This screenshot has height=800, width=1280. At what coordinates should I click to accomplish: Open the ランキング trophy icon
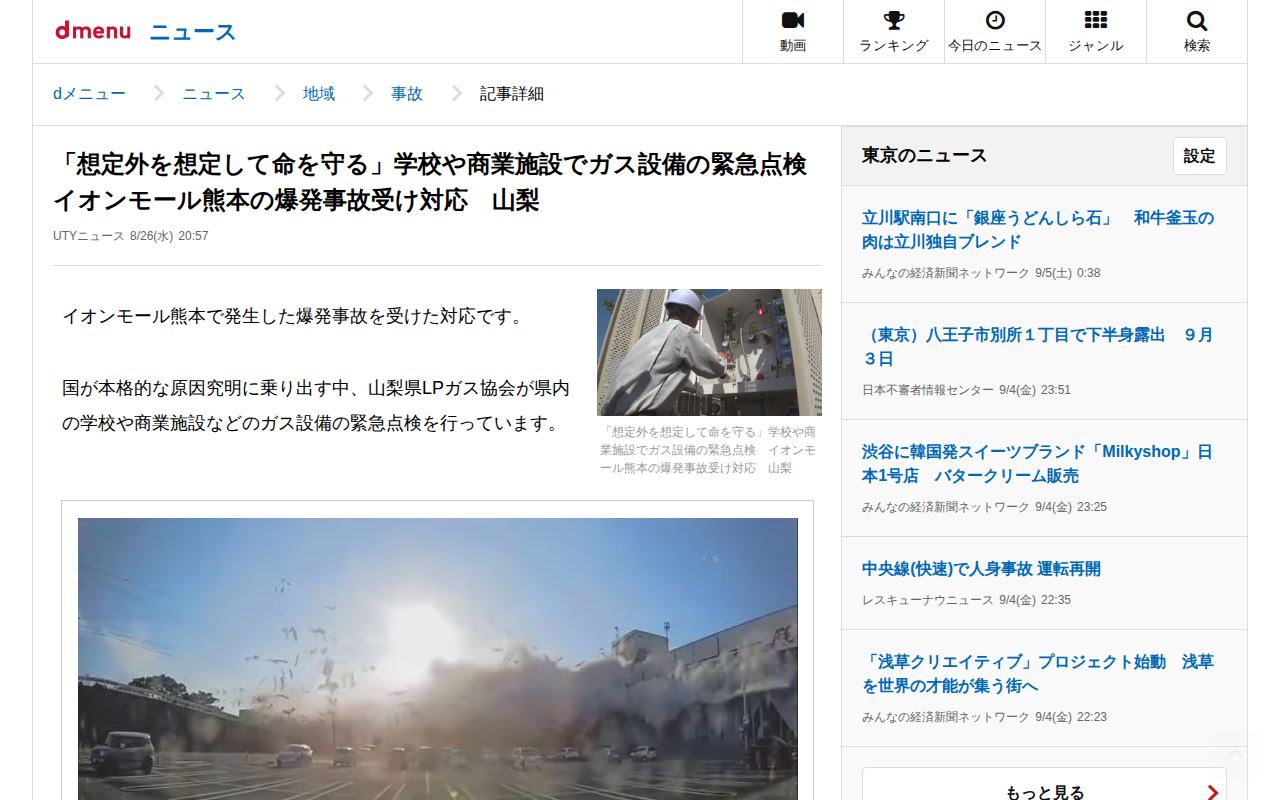tap(894, 20)
